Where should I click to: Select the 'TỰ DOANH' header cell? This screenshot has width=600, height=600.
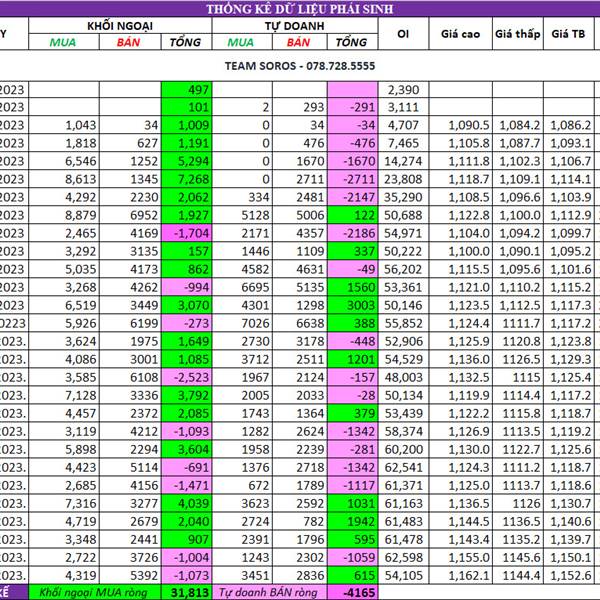point(295,26)
